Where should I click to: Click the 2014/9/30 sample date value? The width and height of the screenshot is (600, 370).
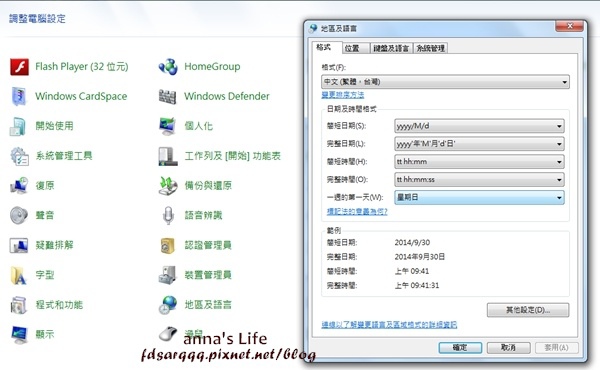[x=412, y=243]
